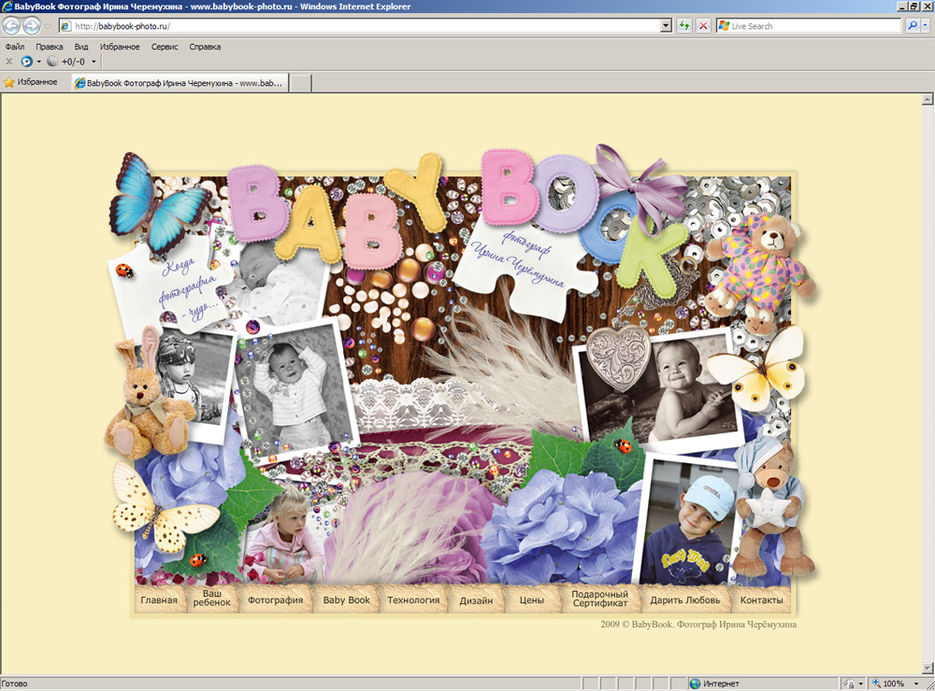Open the Правка menu
This screenshot has height=691, width=935.
pyautogui.click(x=49, y=47)
